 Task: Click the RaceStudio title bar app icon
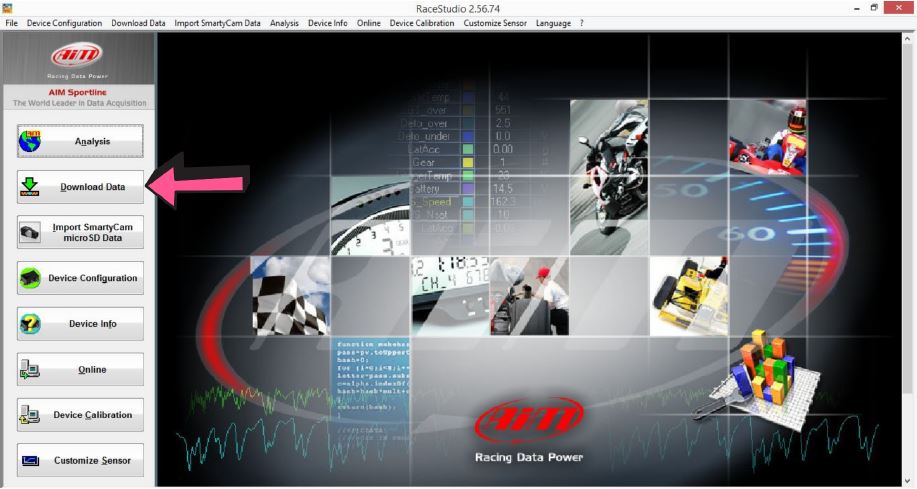point(8,8)
